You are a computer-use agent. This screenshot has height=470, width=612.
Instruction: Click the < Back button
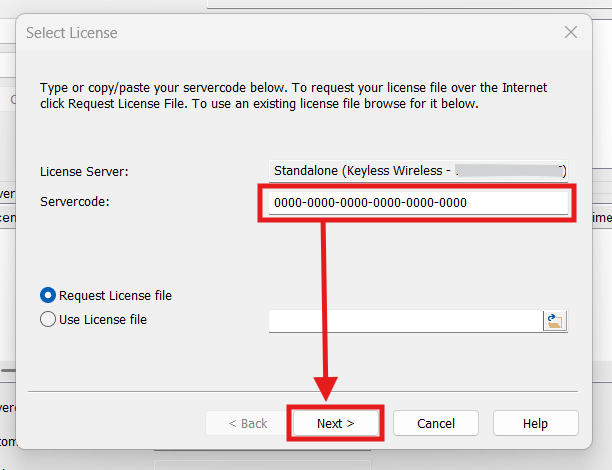[247, 423]
